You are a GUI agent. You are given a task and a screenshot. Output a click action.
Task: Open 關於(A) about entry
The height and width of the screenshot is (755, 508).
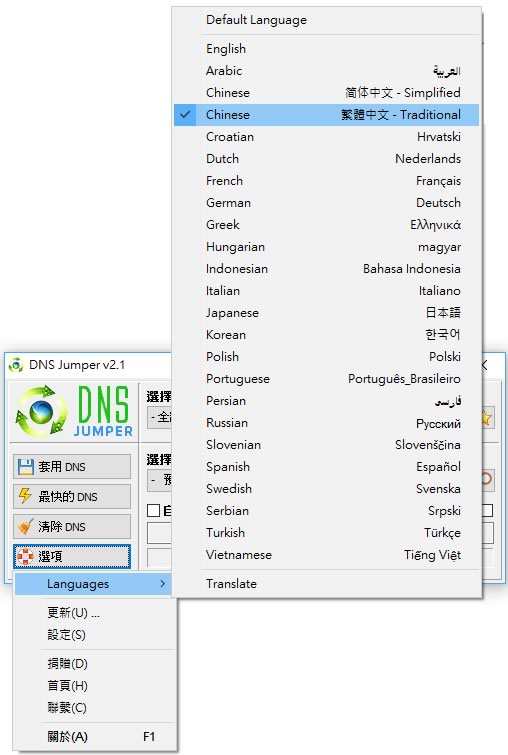[x=95, y=737]
